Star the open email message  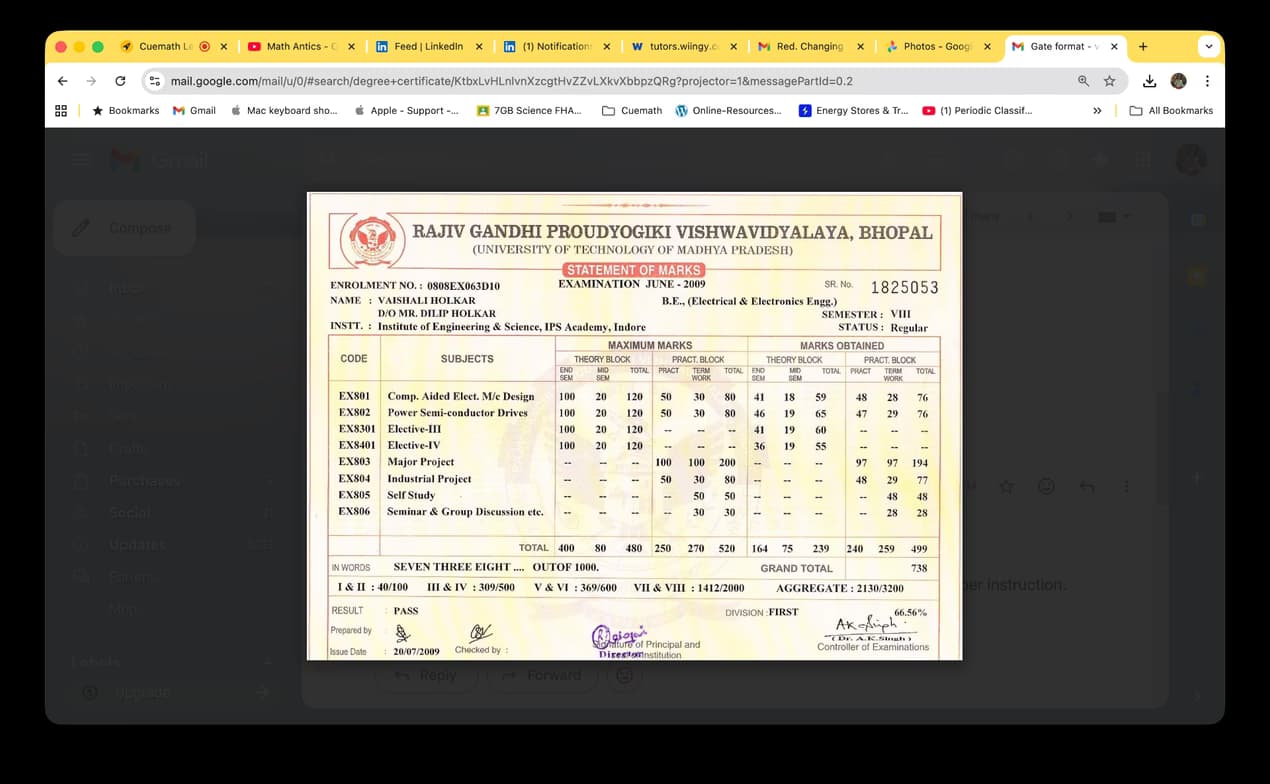(x=1007, y=487)
